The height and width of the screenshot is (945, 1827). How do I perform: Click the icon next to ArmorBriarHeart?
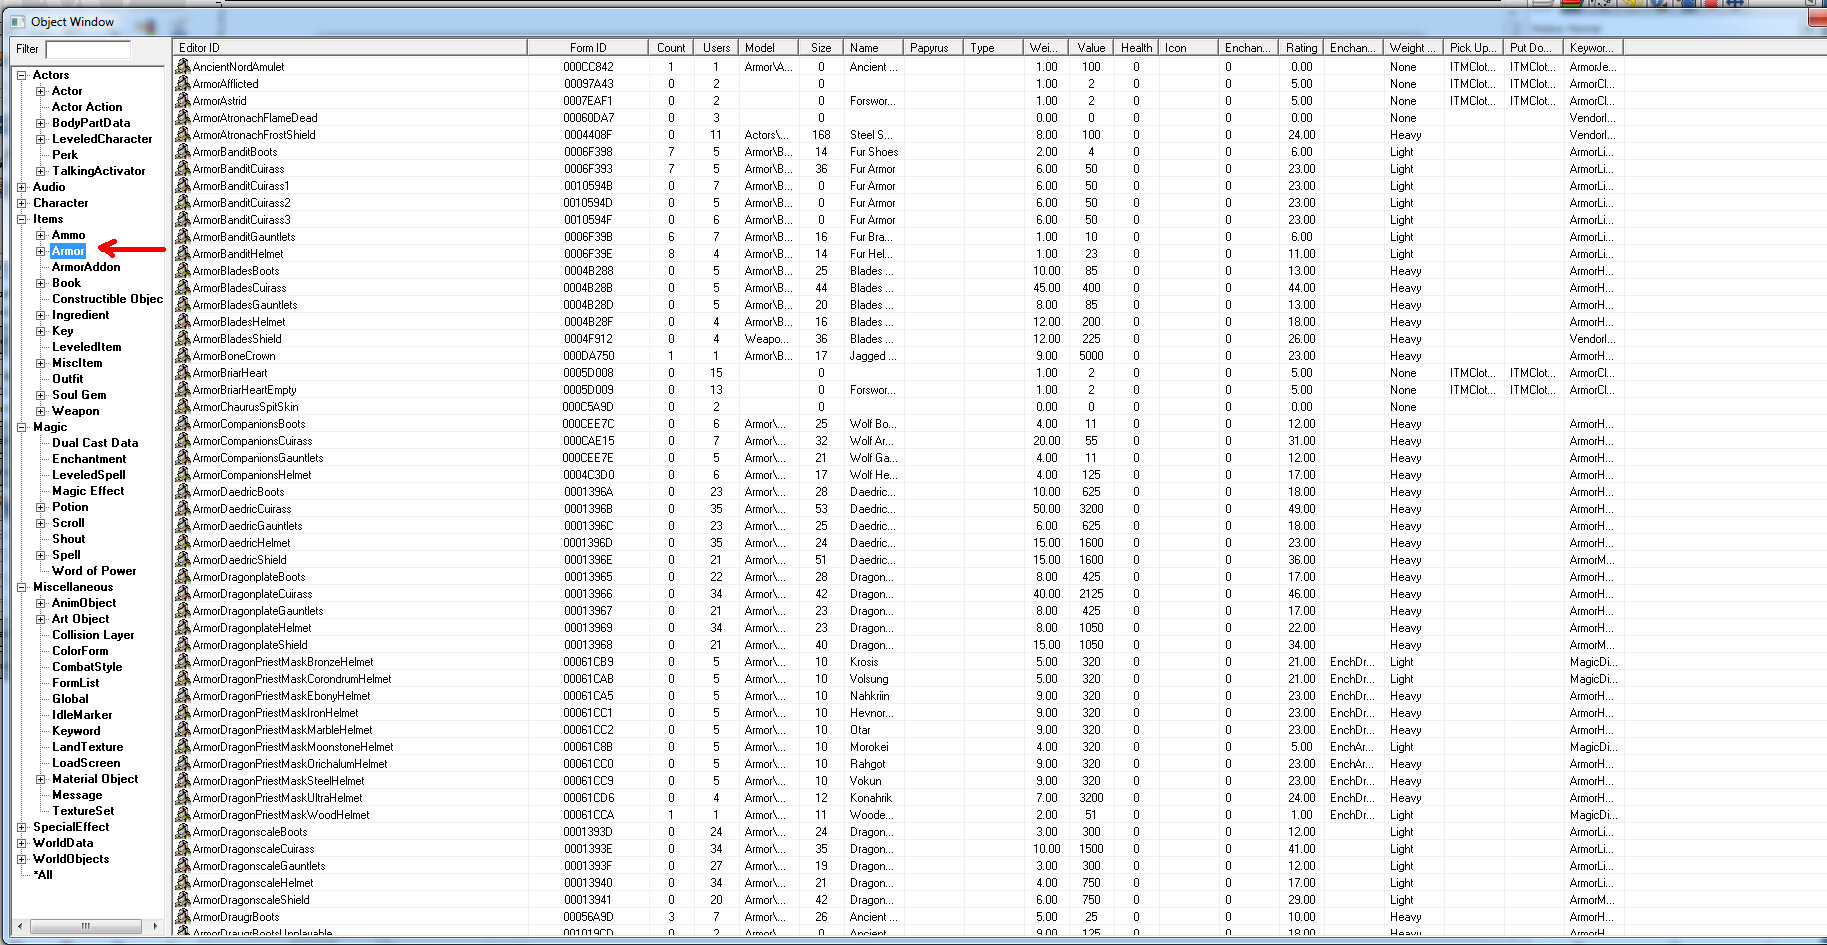pyautogui.click(x=183, y=373)
